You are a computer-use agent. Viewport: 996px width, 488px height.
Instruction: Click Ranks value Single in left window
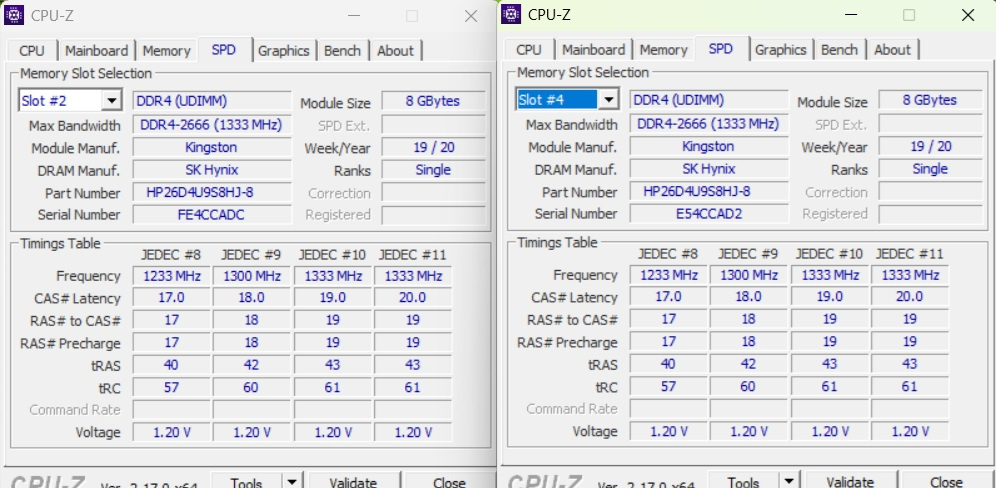pos(433,170)
